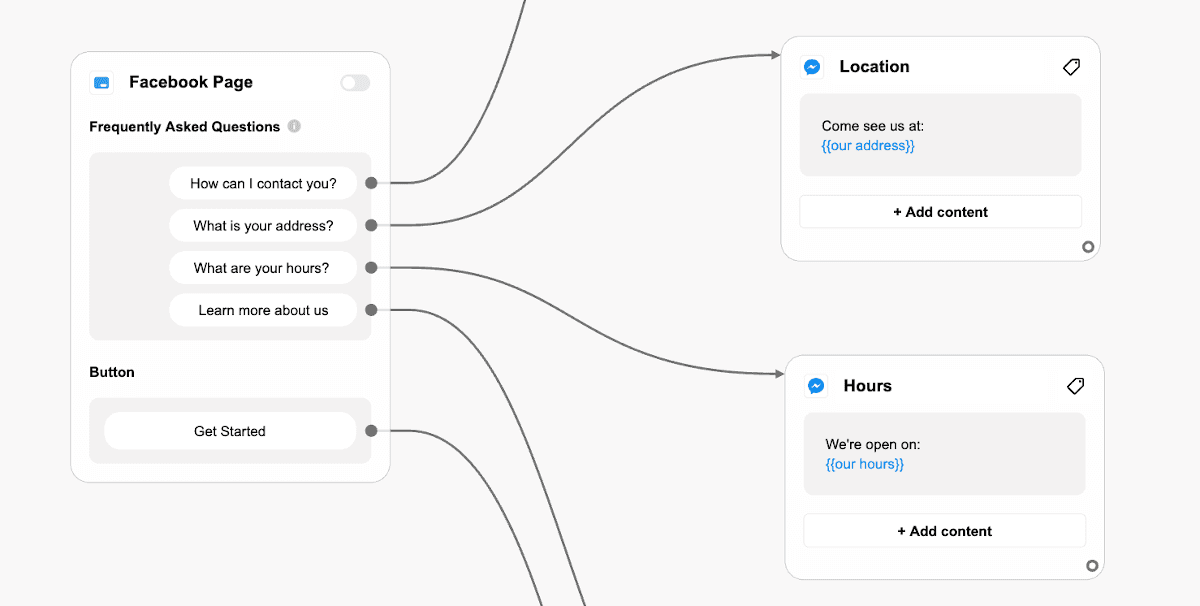Open the tag icon on Location card

1071,67
